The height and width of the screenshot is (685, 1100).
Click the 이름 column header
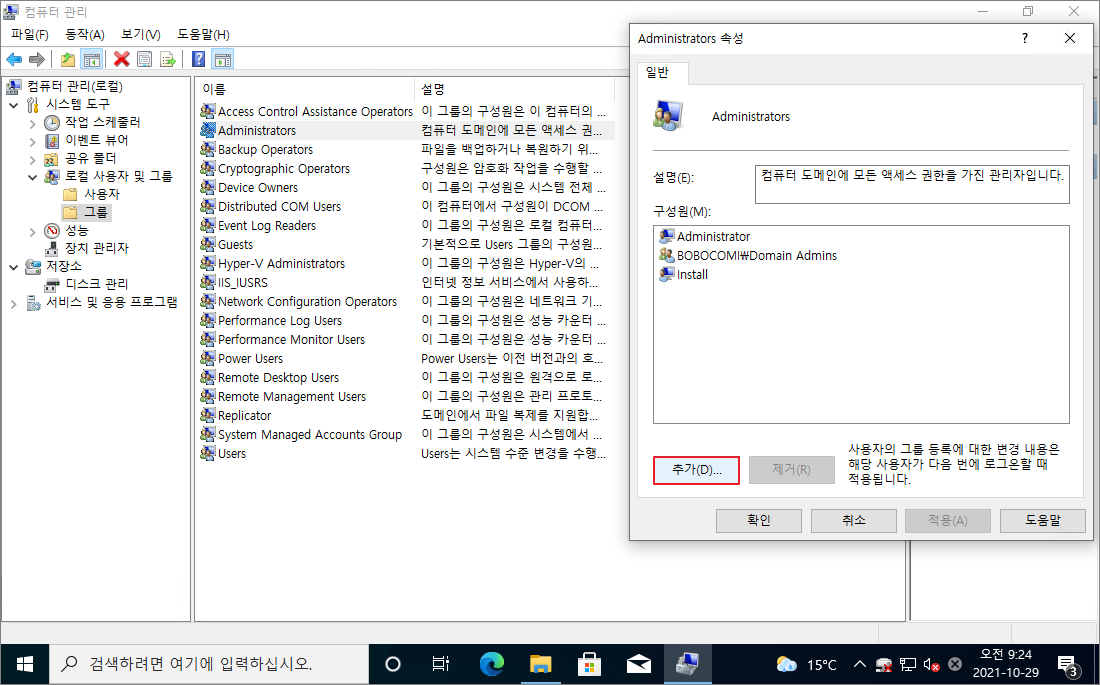306,89
